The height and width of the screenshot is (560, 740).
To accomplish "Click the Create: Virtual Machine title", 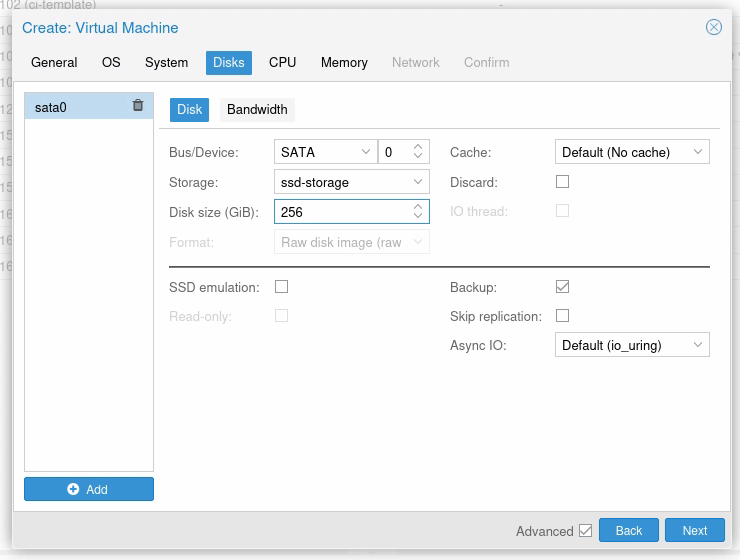I will [100, 28].
